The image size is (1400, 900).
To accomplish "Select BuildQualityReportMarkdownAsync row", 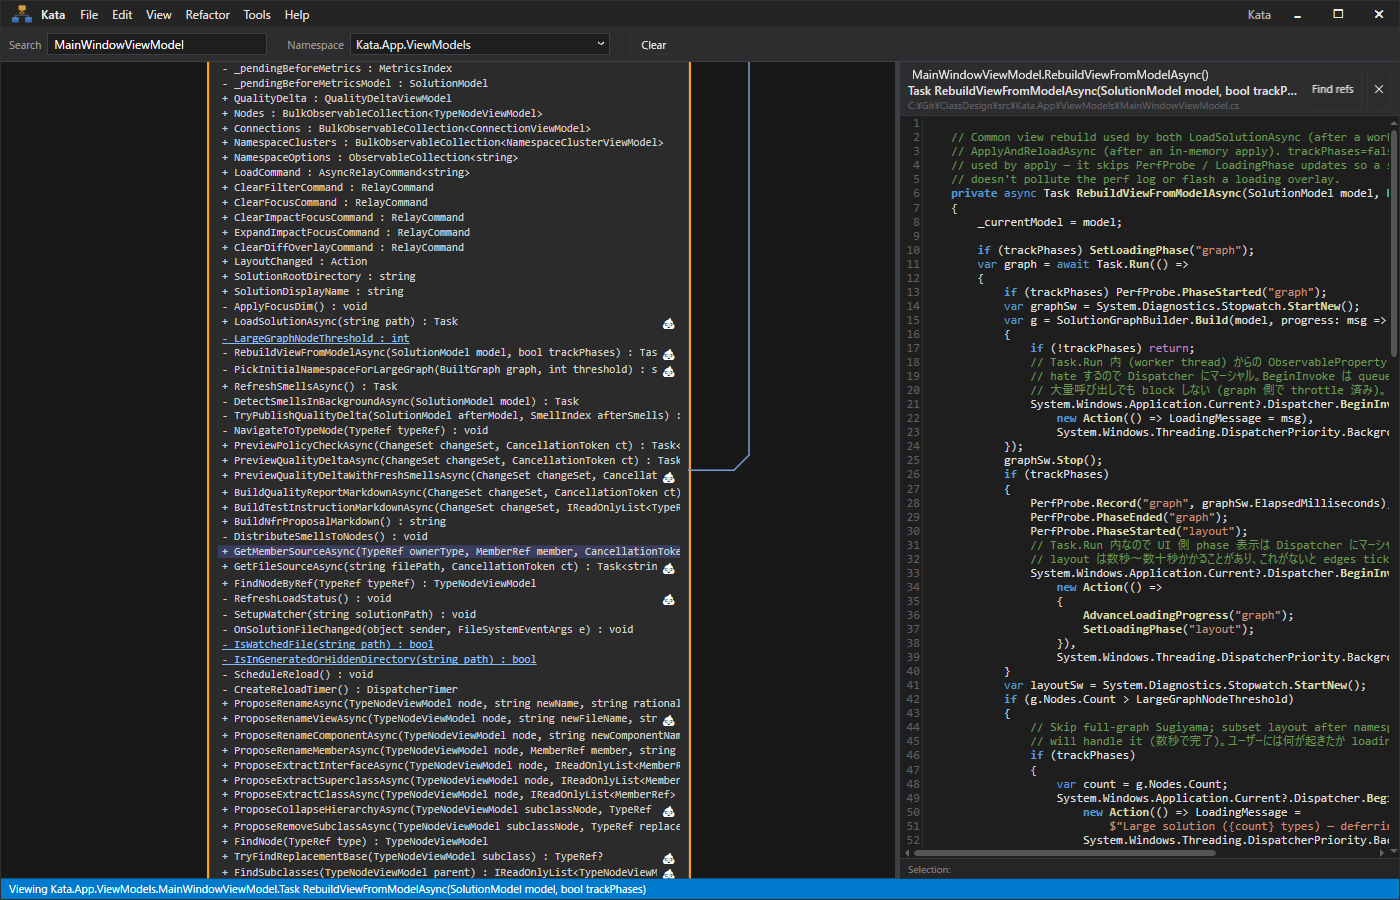I will pos(450,492).
